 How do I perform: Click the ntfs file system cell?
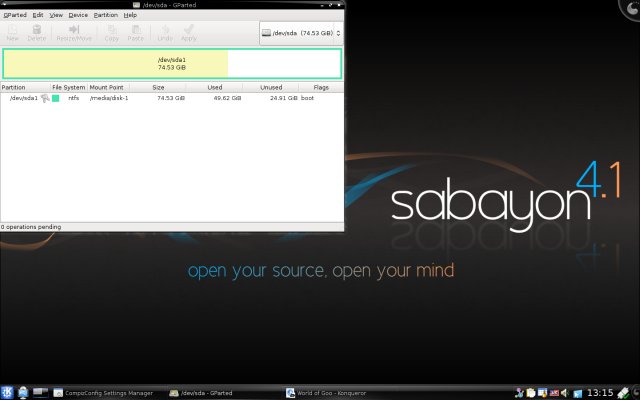[x=73, y=98]
